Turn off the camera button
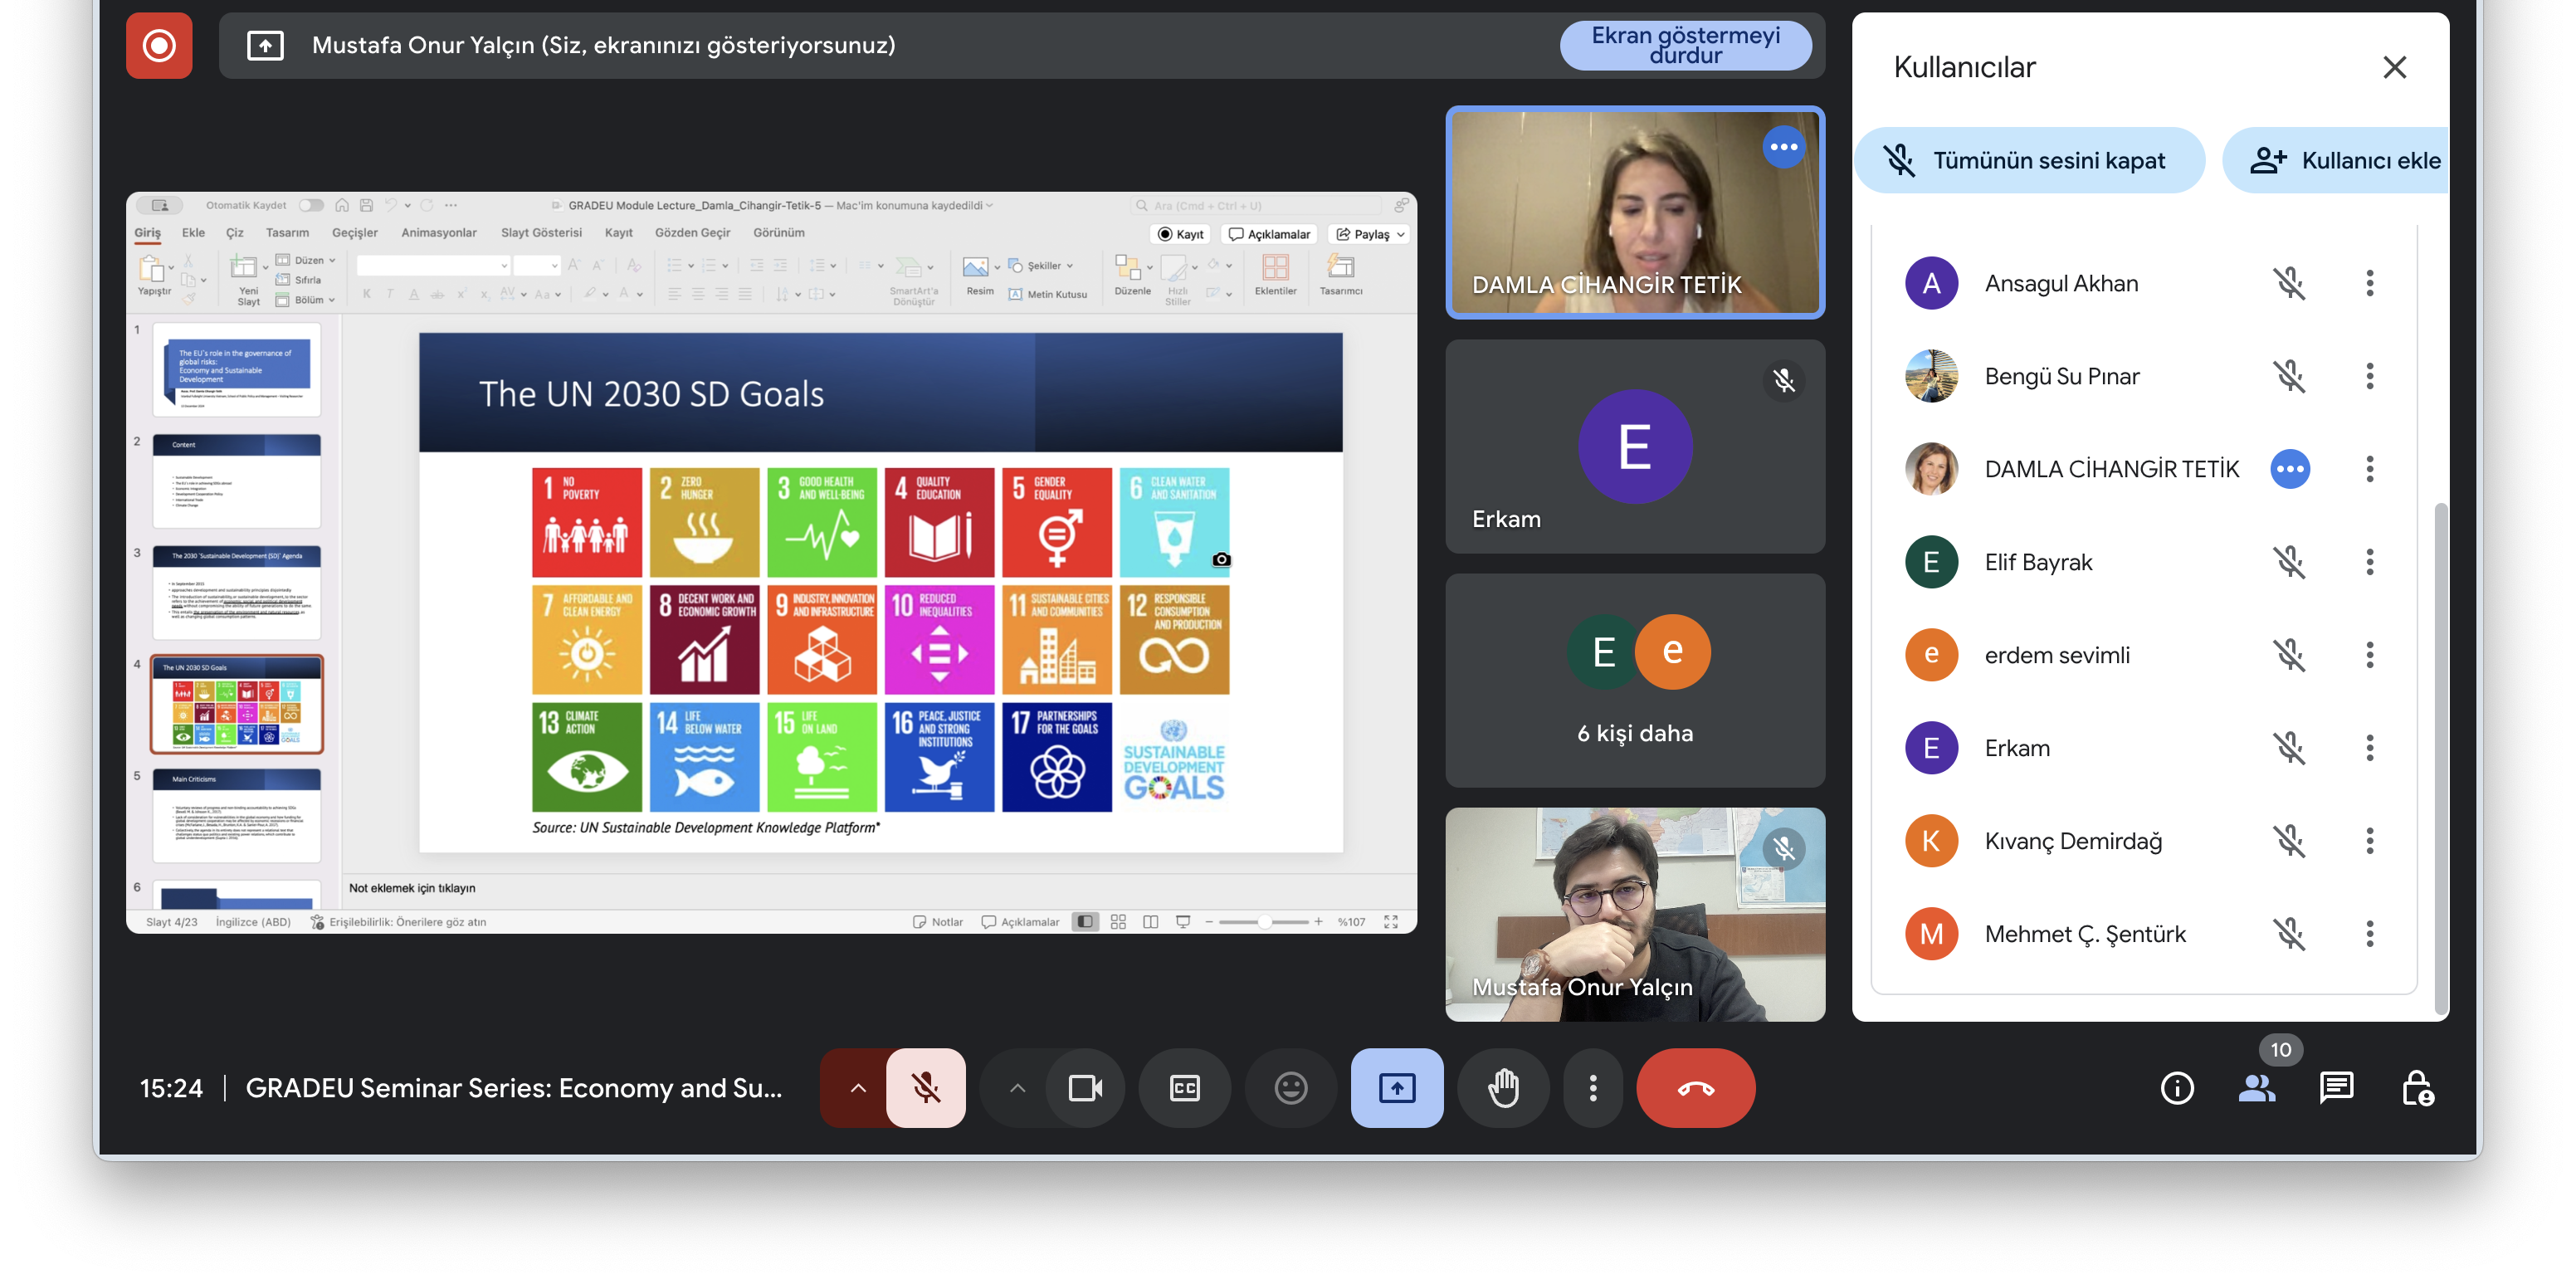The image size is (2576, 1284). 1085,1087
